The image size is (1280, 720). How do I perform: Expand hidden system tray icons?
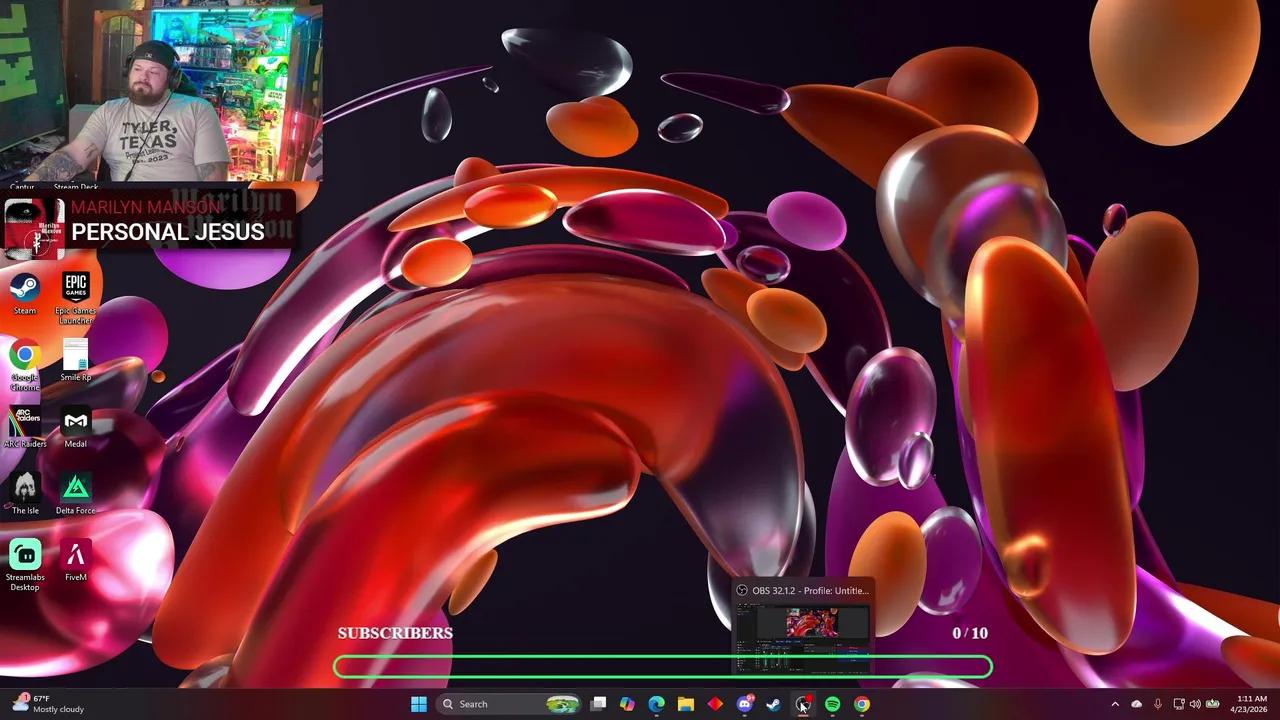[x=1115, y=704]
